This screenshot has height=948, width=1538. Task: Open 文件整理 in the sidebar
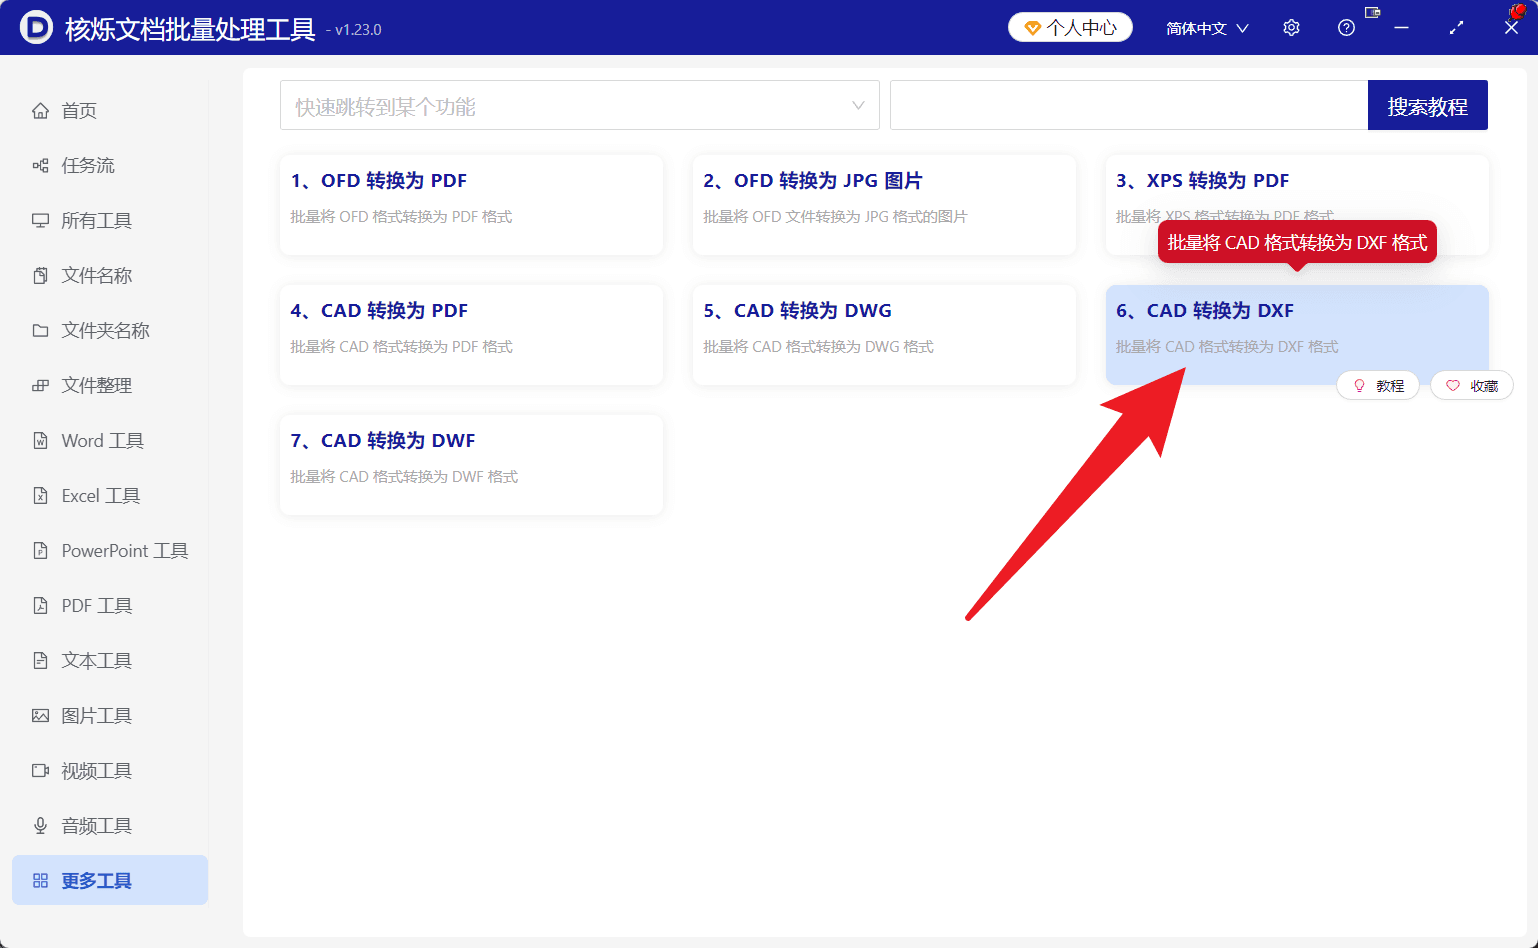[110, 385]
